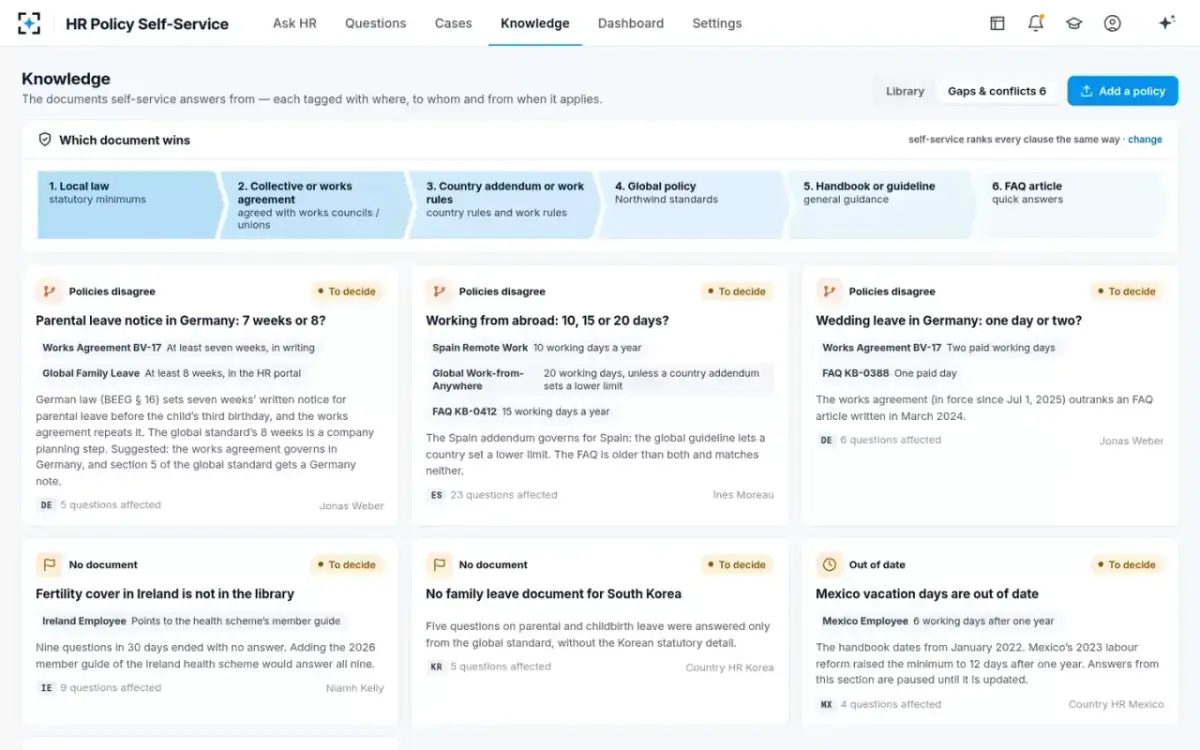Viewport: 1200px width, 750px height.
Task: Open Mexico vacation days are out of date
Action: click(927, 594)
